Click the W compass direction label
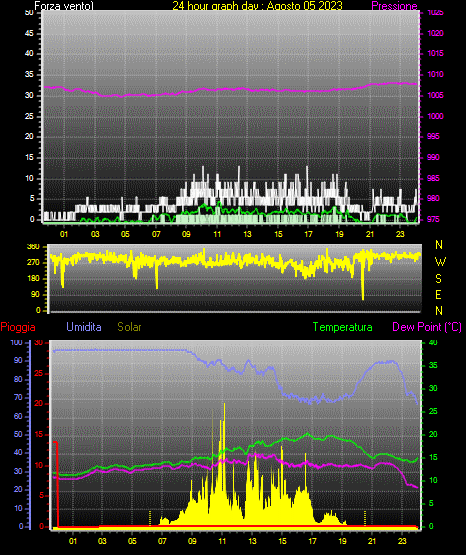This screenshot has height=555, width=466. point(440,262)
